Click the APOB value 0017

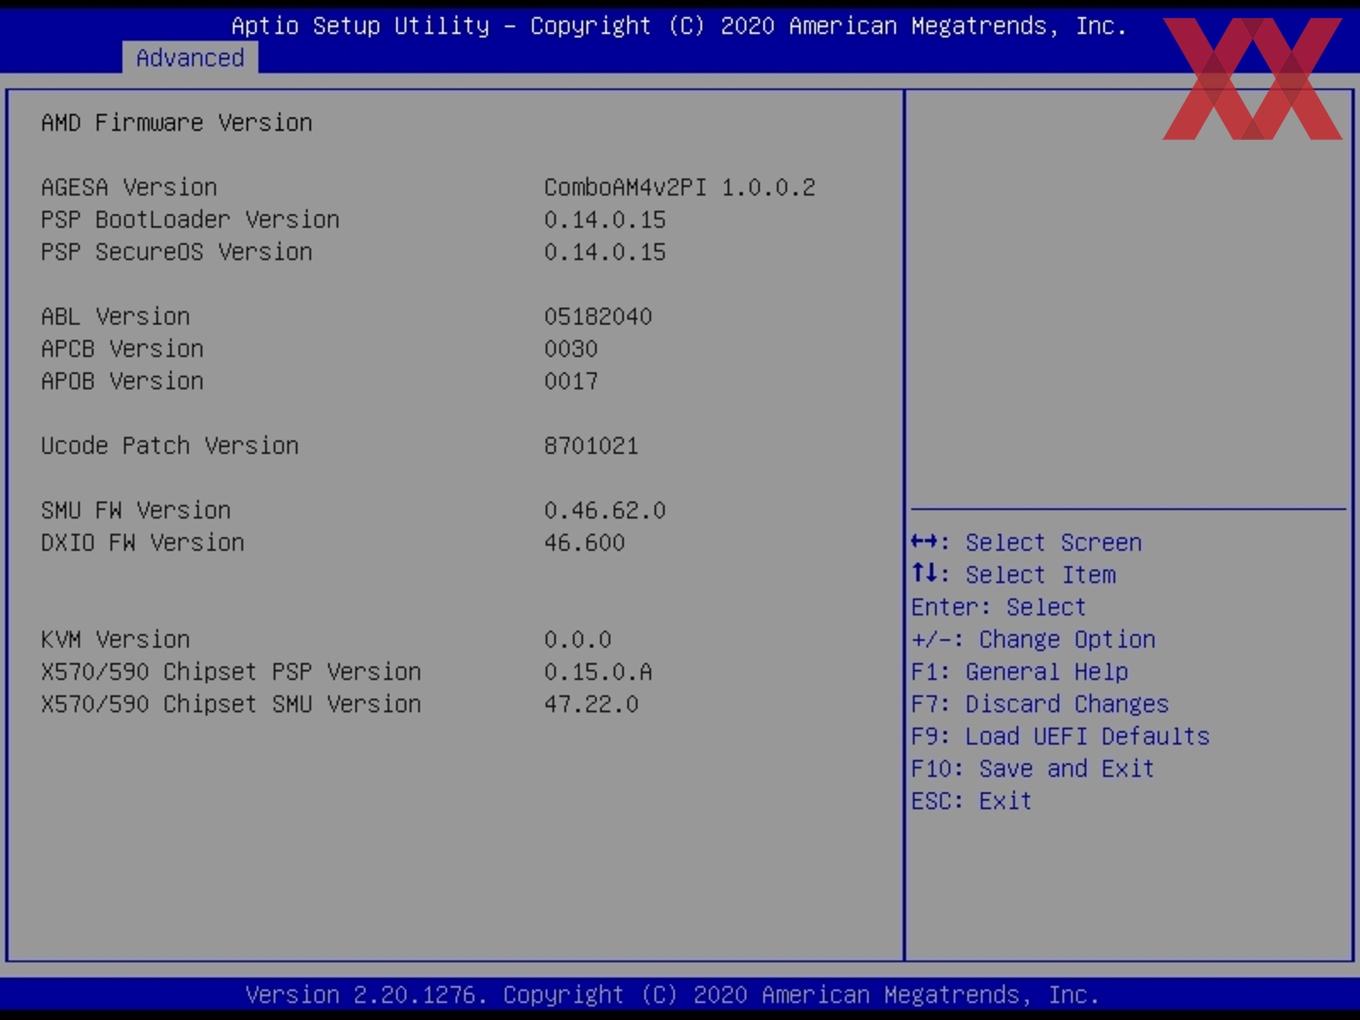pyautogui.click(x=571, y=381)
